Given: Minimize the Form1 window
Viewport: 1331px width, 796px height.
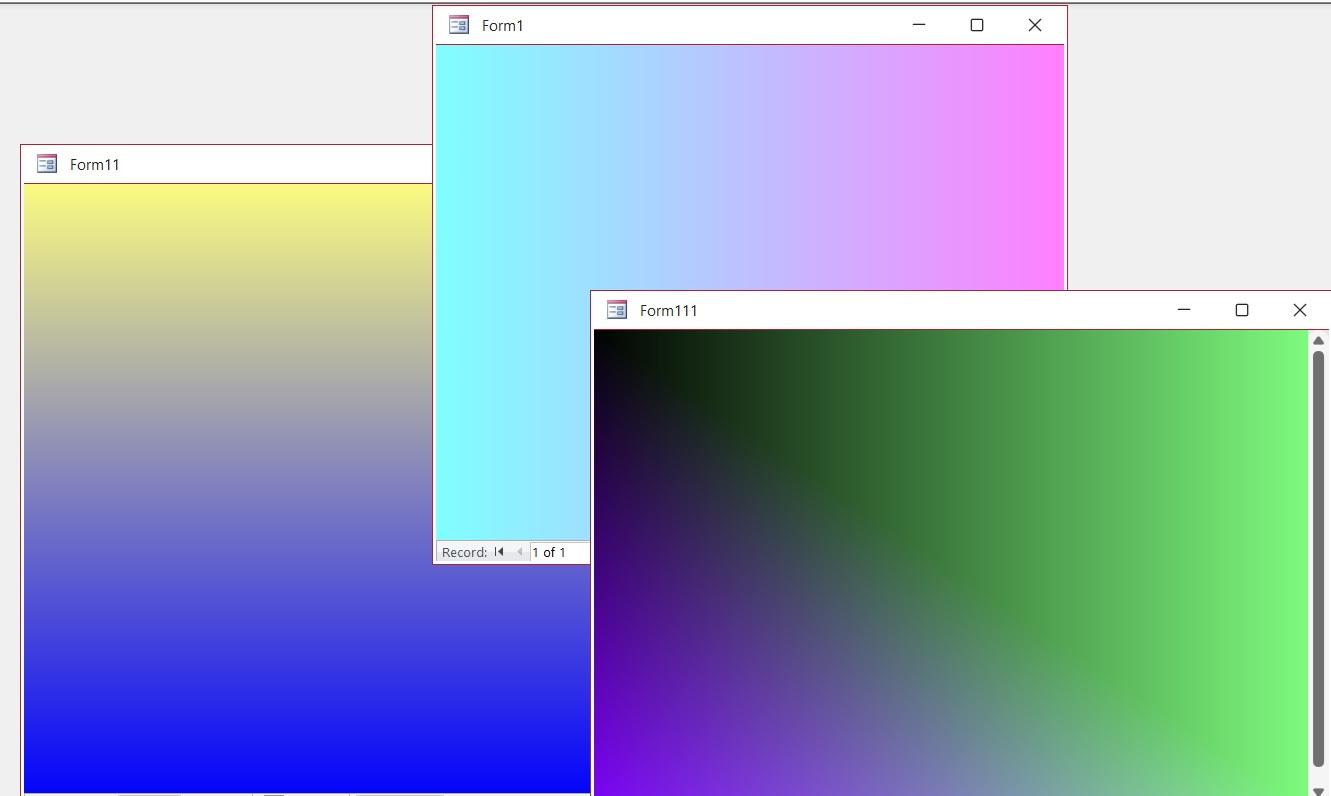Looking at the screenshot, I should [919, 25].
